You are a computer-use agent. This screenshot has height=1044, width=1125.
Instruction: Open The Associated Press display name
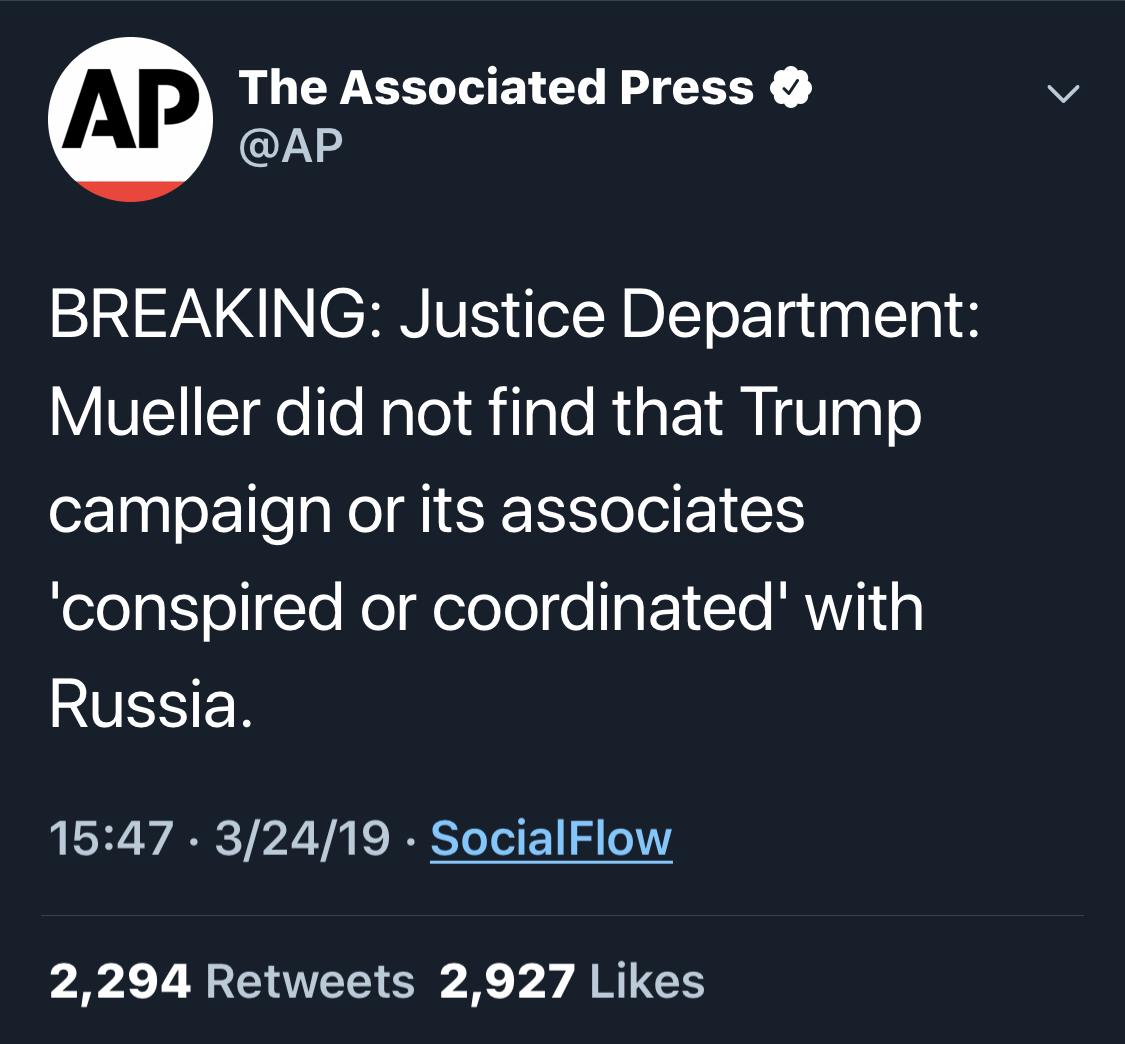496,88
